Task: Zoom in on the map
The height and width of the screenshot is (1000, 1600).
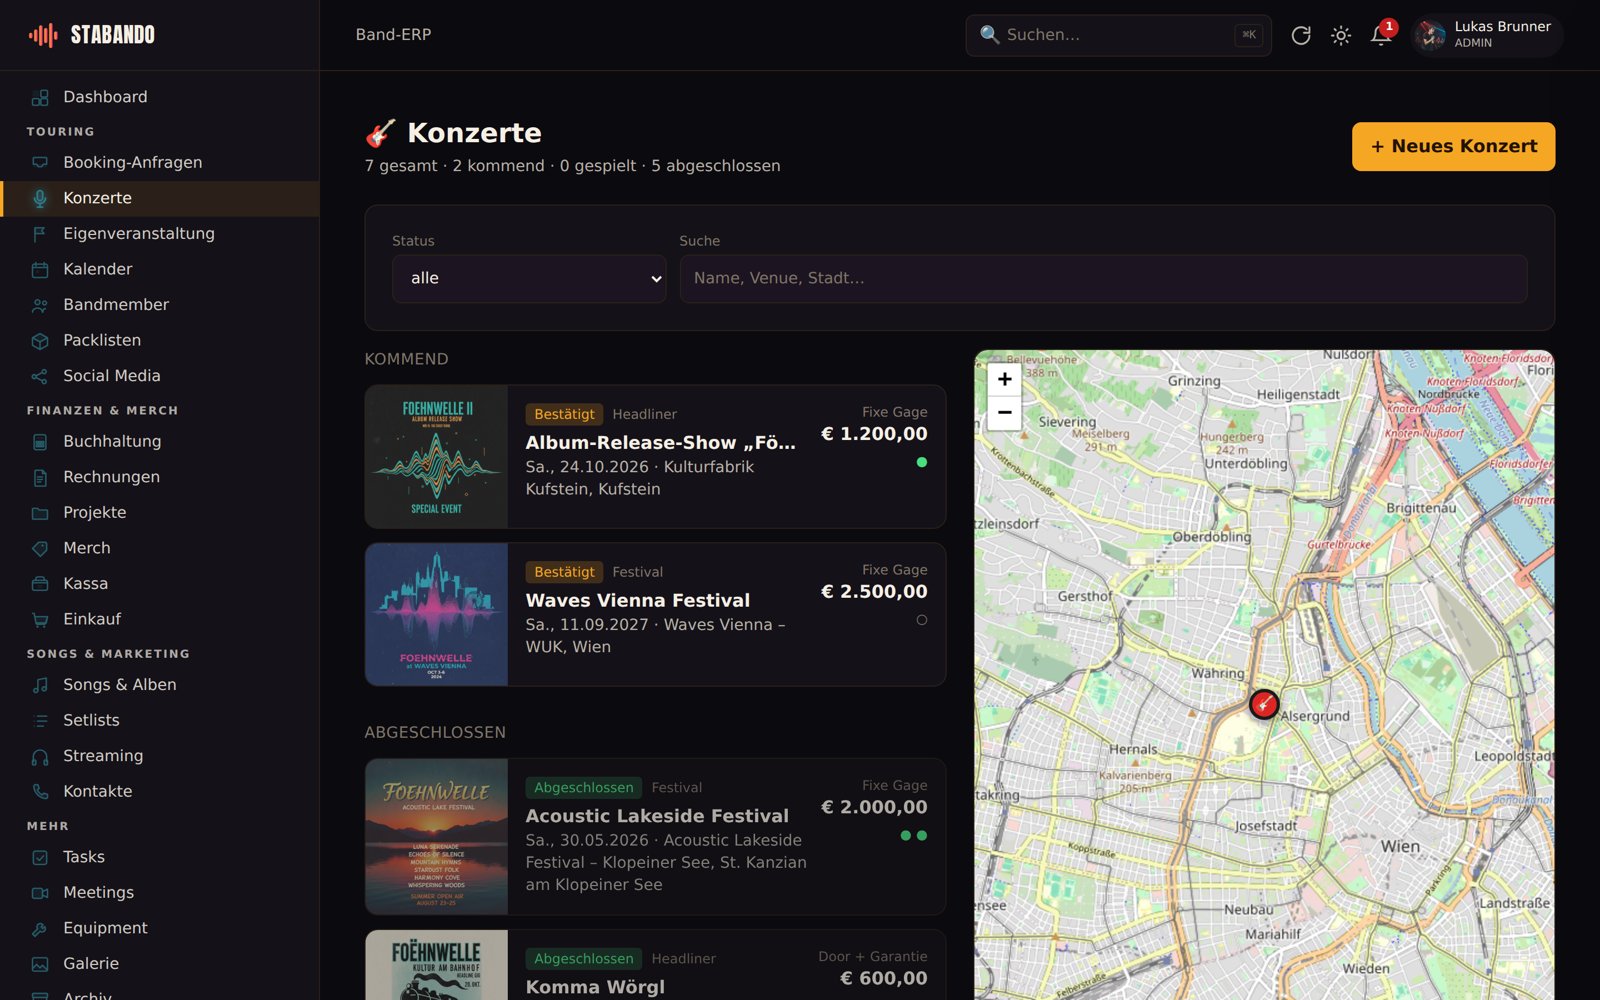Action: click(1004, 379)
